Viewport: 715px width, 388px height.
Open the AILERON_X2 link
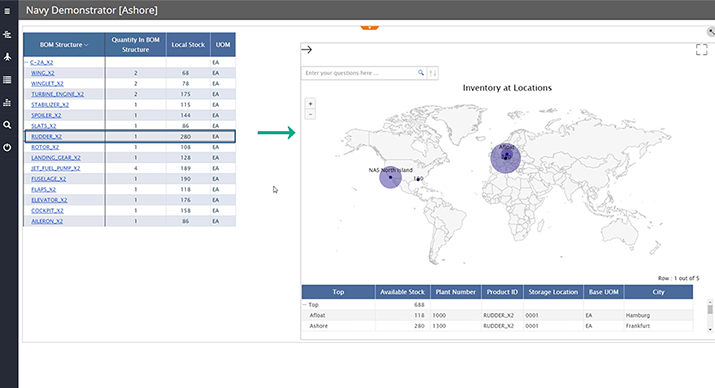click(47, 221)
